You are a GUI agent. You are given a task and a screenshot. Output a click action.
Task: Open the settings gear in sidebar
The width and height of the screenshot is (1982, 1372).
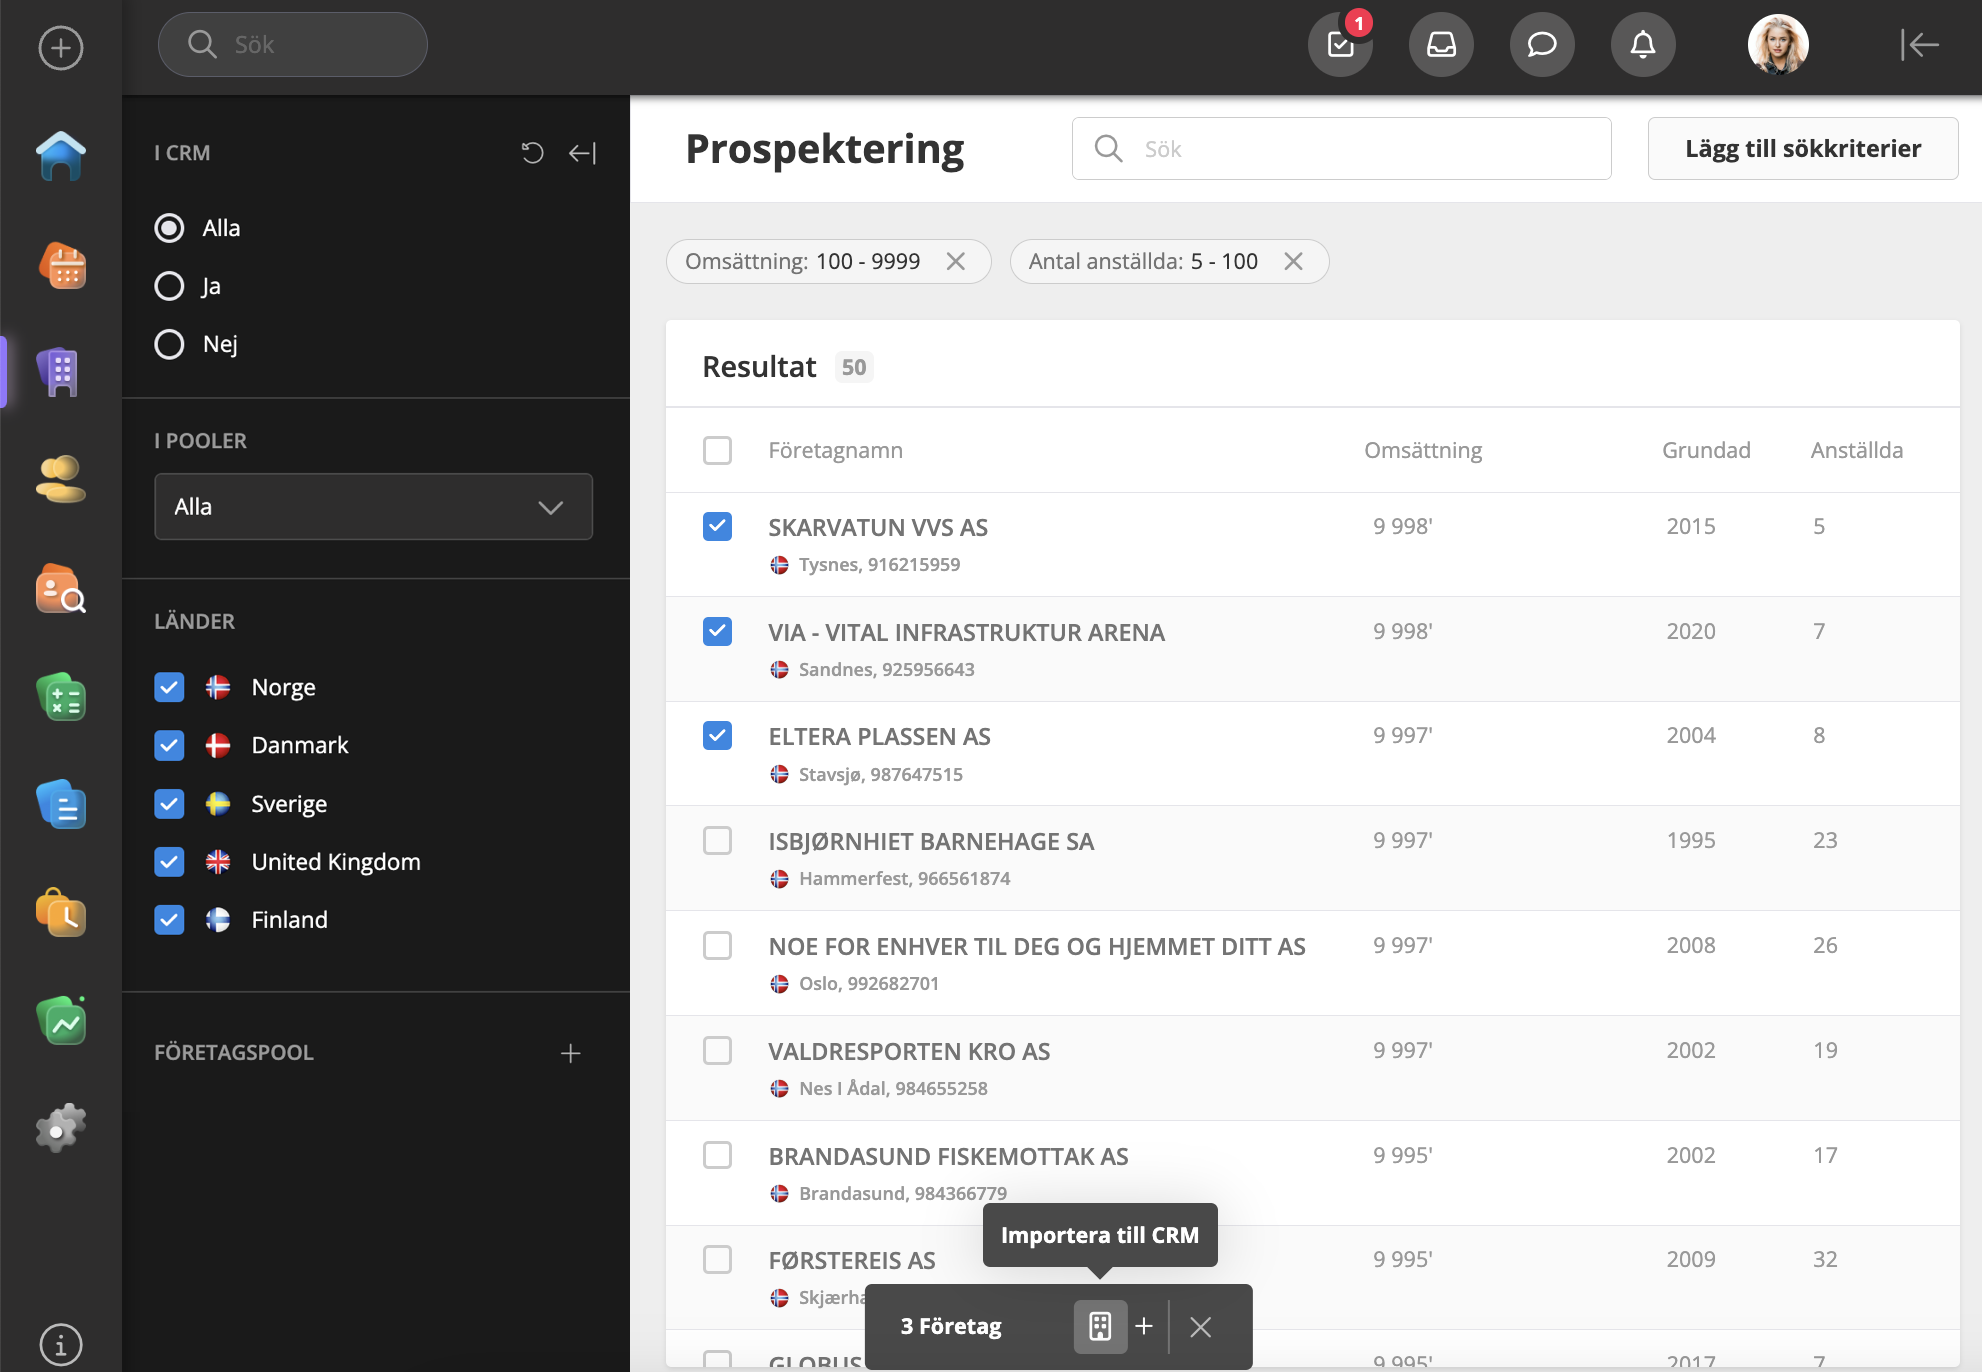pos(61,1128)
